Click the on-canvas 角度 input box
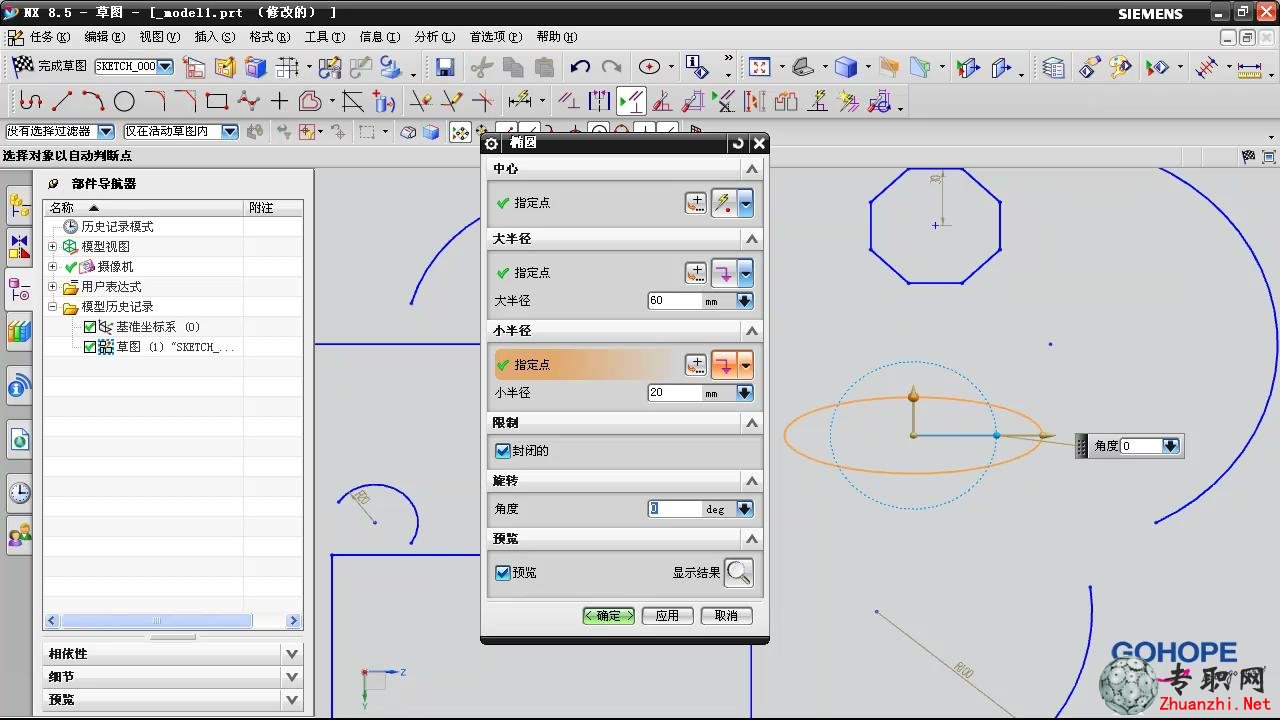The width and height of the screenshot is (1280, 720). (1141, 446)
